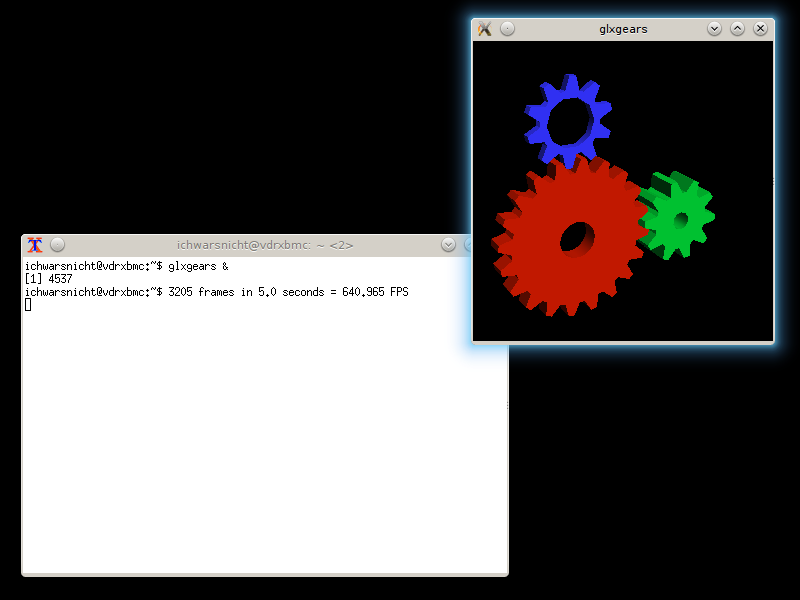
Task: Click the 'glxgears &' command text
Action: point(198,266)
